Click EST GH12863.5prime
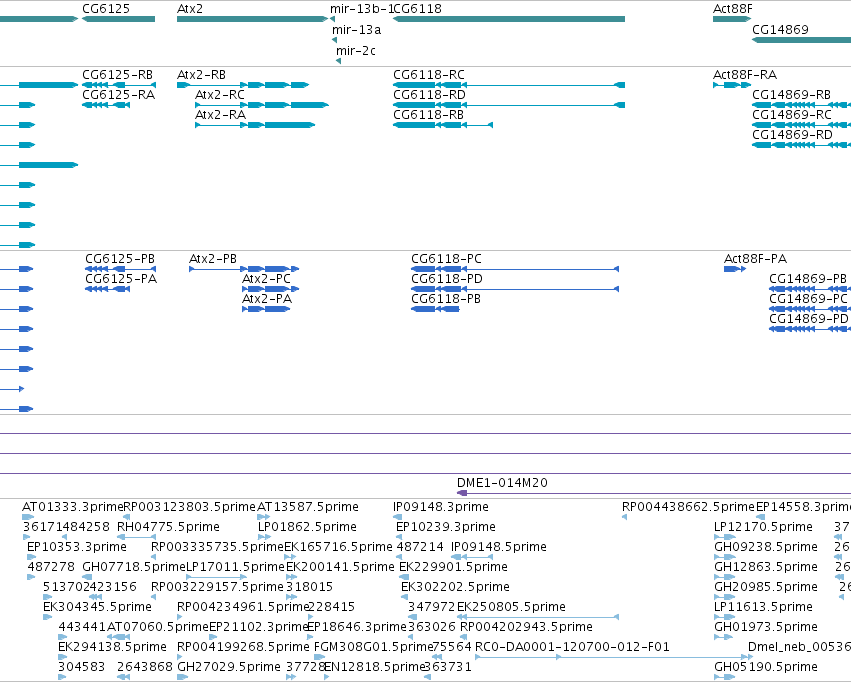The width and height of the screenshot is (851, 682). point(766,566)
